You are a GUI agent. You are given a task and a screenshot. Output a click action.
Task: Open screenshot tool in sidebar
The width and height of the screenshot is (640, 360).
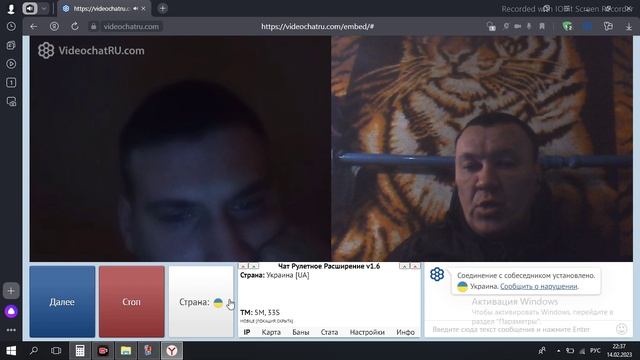coord(11,101)
